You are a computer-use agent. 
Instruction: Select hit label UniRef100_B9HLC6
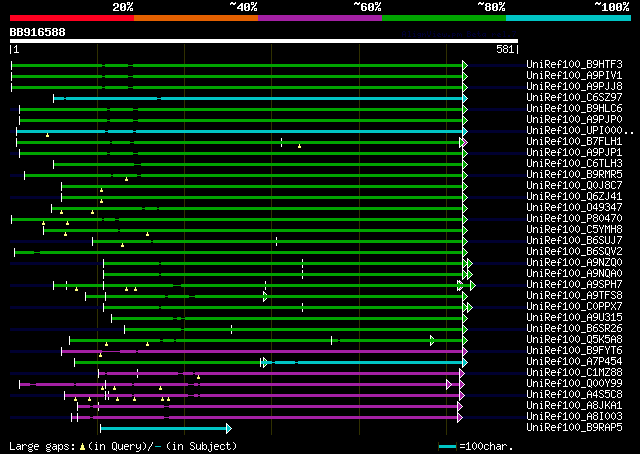[x=574, y=108]
